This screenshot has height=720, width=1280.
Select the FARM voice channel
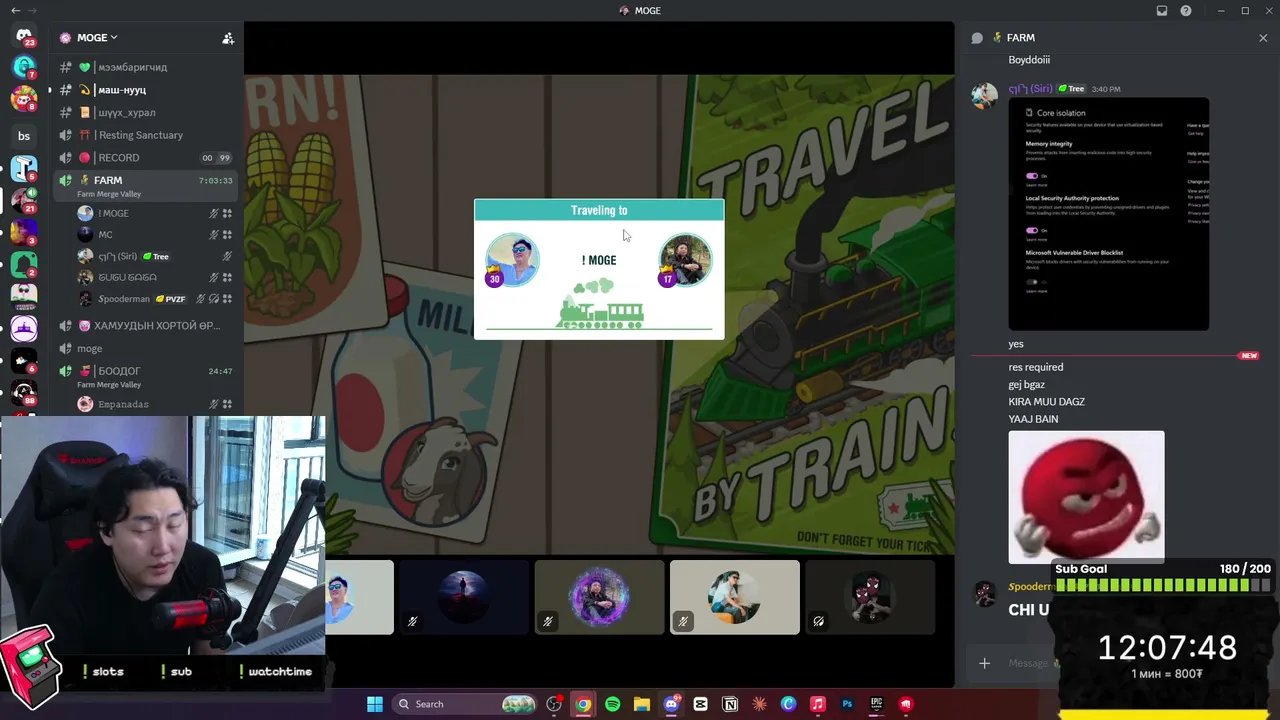147,185
